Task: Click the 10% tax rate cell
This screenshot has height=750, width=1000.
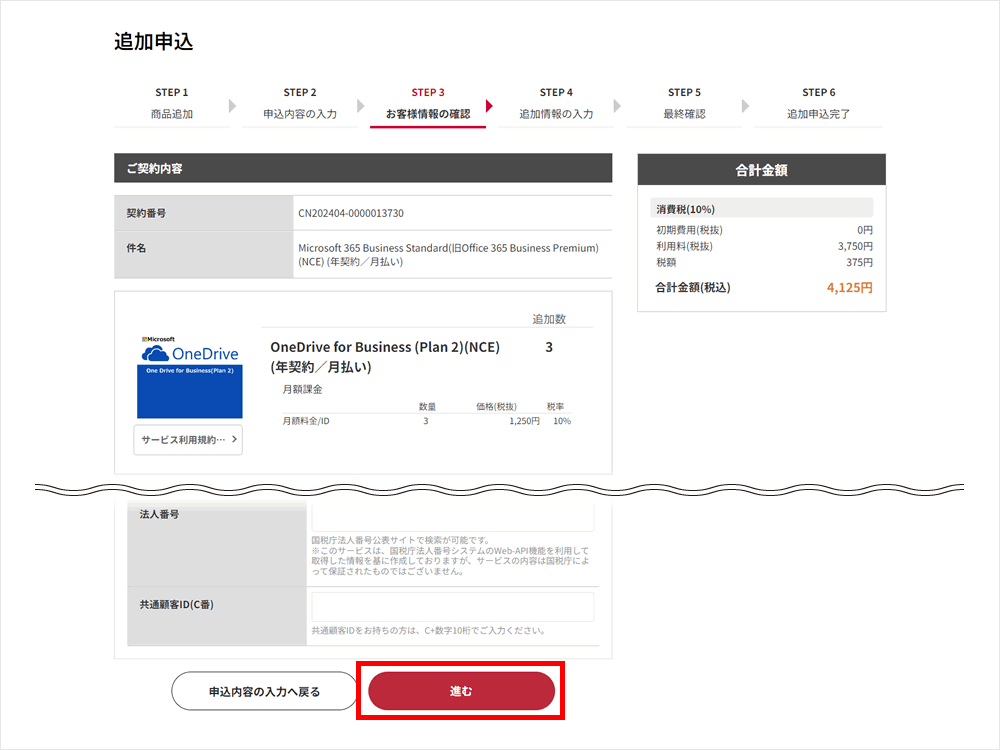Action: (562, 421)
